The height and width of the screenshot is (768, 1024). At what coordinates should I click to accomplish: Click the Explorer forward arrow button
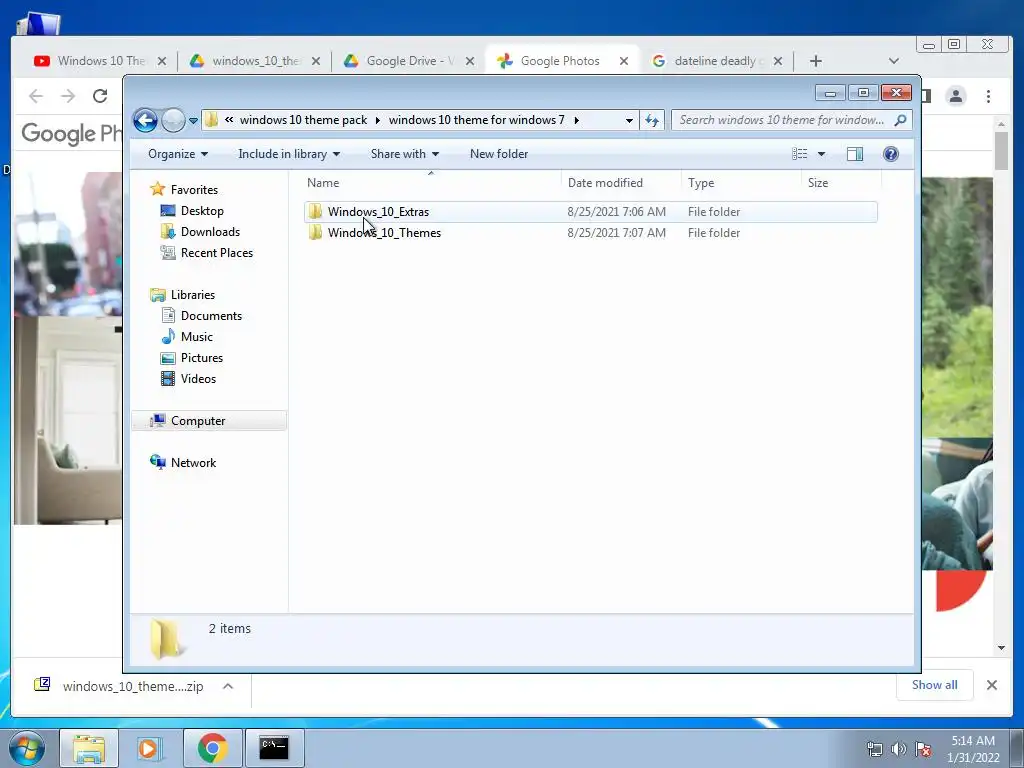(x=173, y=120)
